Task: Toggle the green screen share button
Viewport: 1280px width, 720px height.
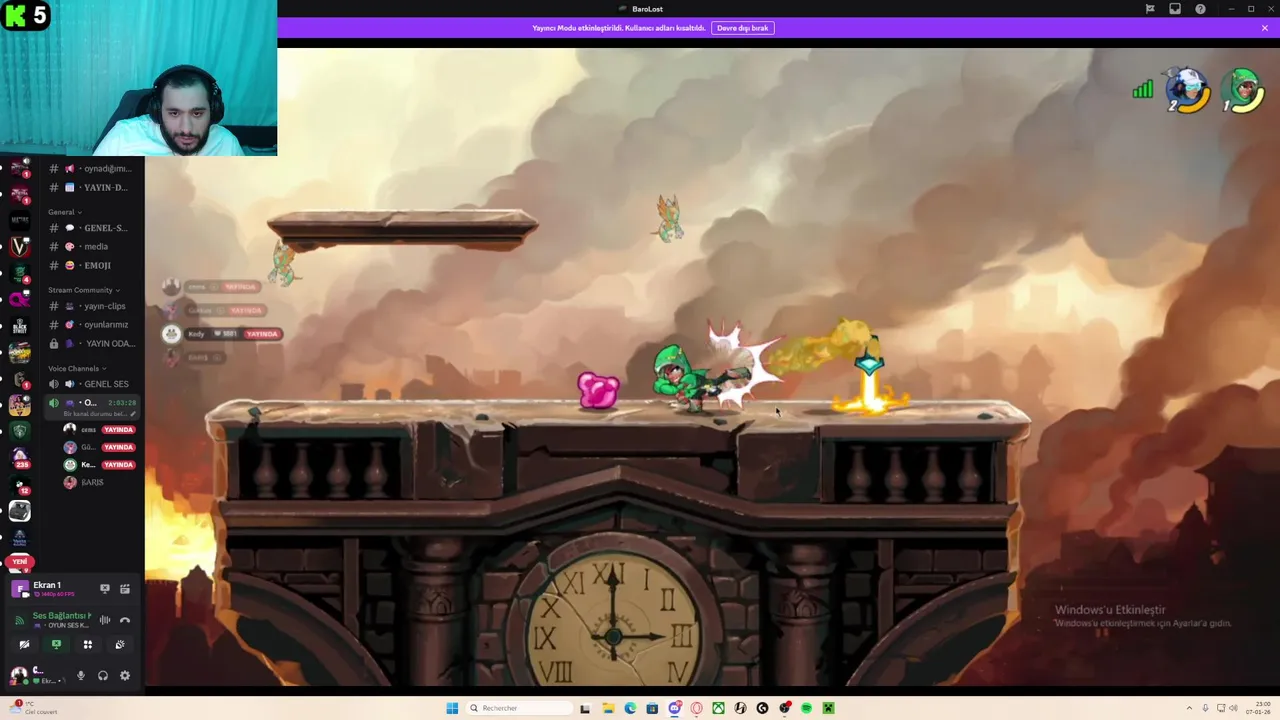Action: coord(56,645)
